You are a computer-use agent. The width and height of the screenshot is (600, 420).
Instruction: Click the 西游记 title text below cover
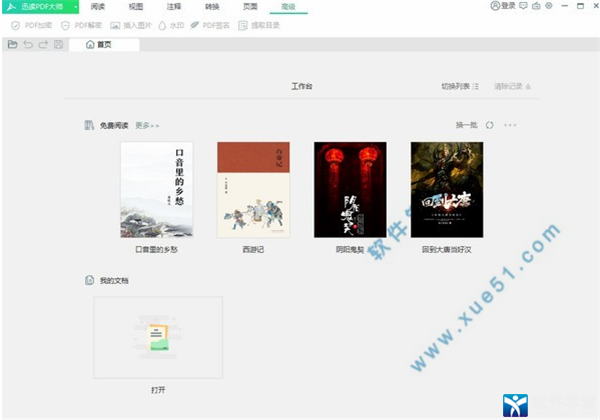[253, 250]
